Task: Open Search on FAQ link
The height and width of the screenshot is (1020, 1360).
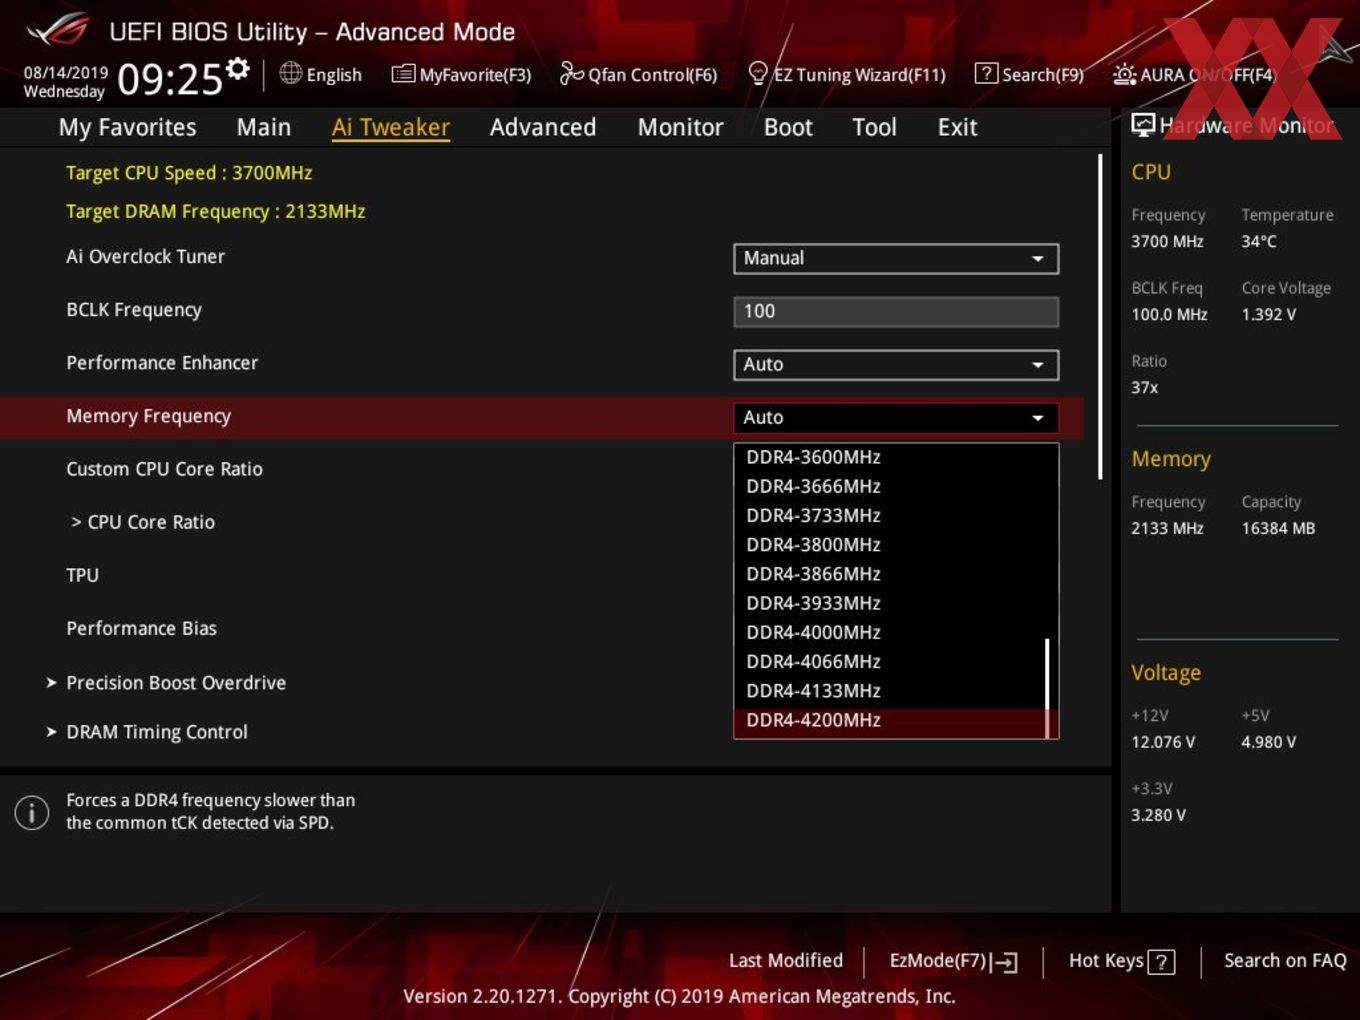Action: (1285, 961)
